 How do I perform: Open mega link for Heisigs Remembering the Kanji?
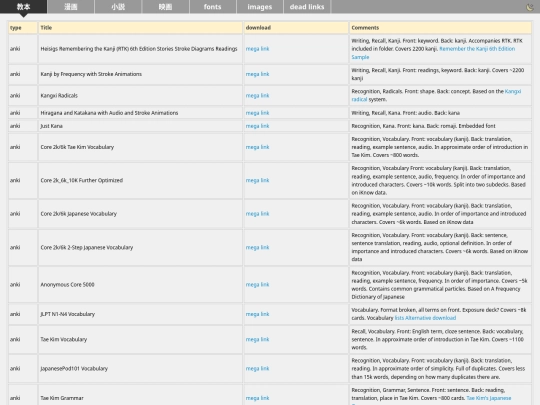coord(257,49)
